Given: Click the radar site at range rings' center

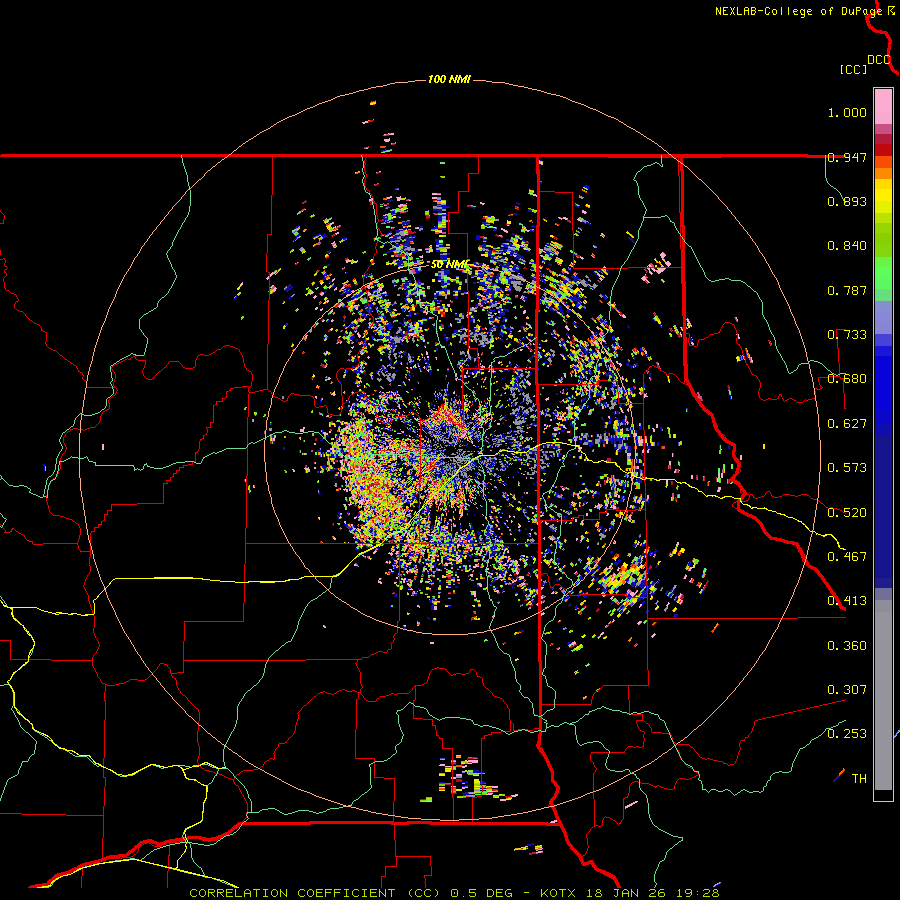Looking at the screenshot, I should [x=449, y=449].
